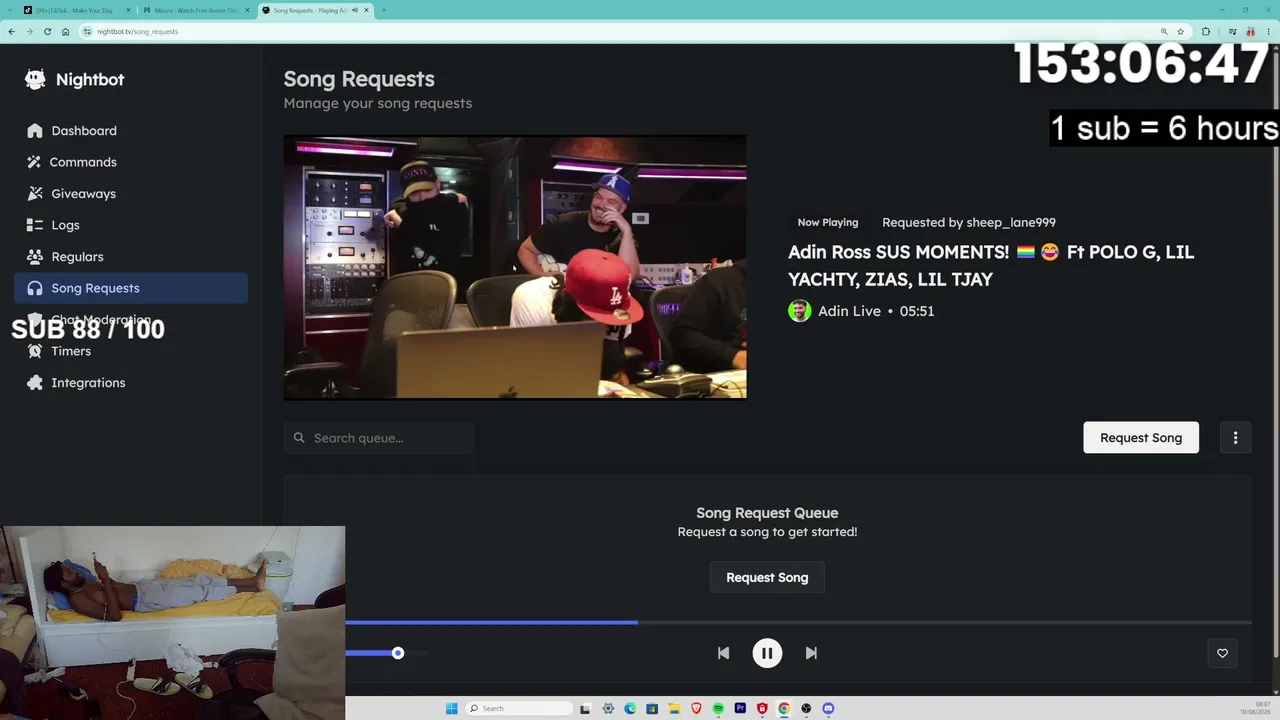
Task: Click the white Request Song button
Action: coord(1141,438)
